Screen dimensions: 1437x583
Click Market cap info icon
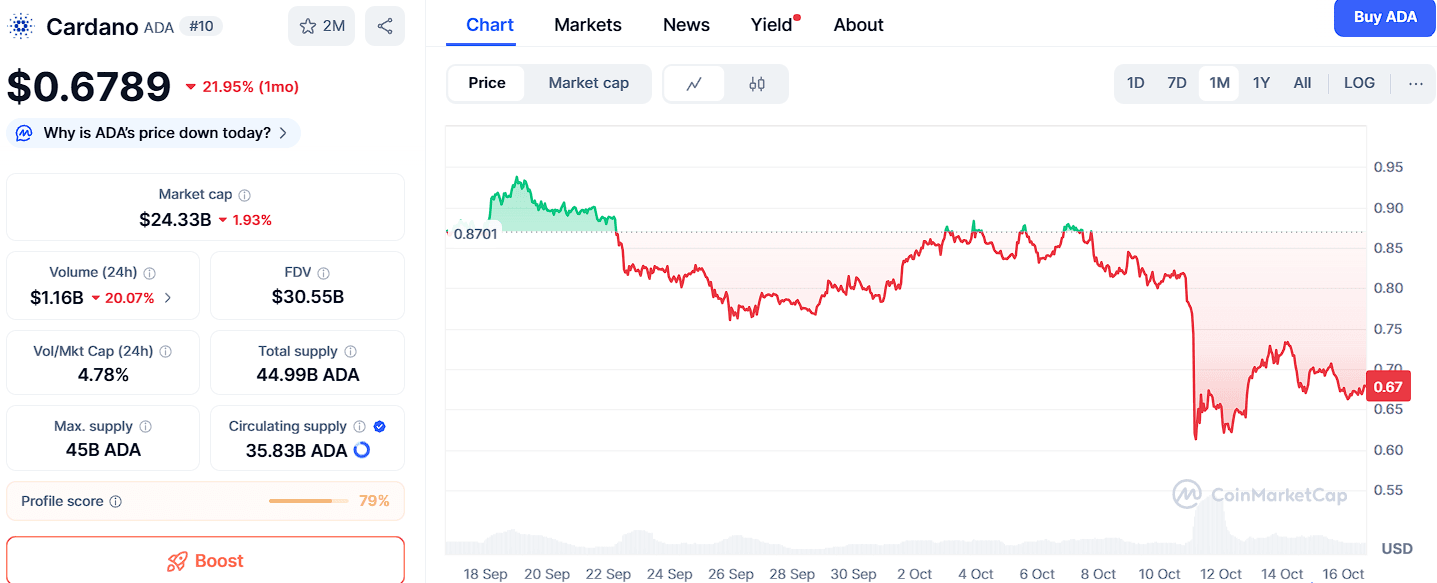[x=245, y=195]
